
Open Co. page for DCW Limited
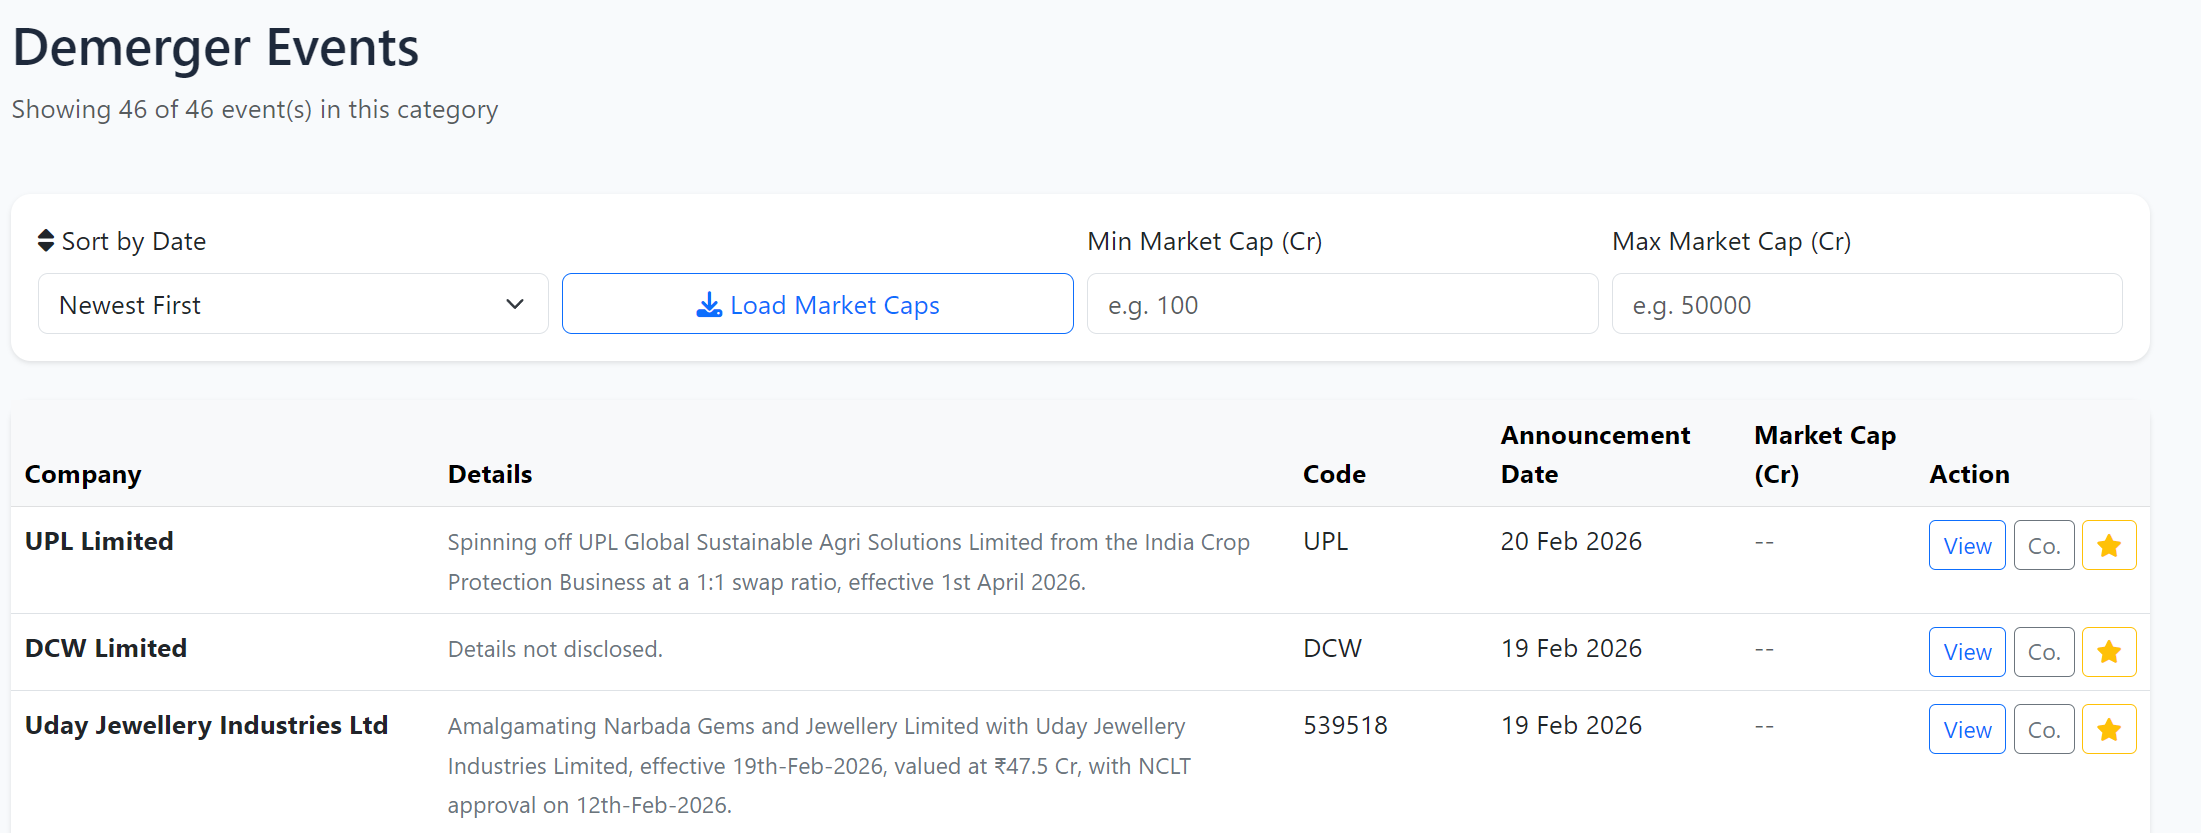point(2043,652)
